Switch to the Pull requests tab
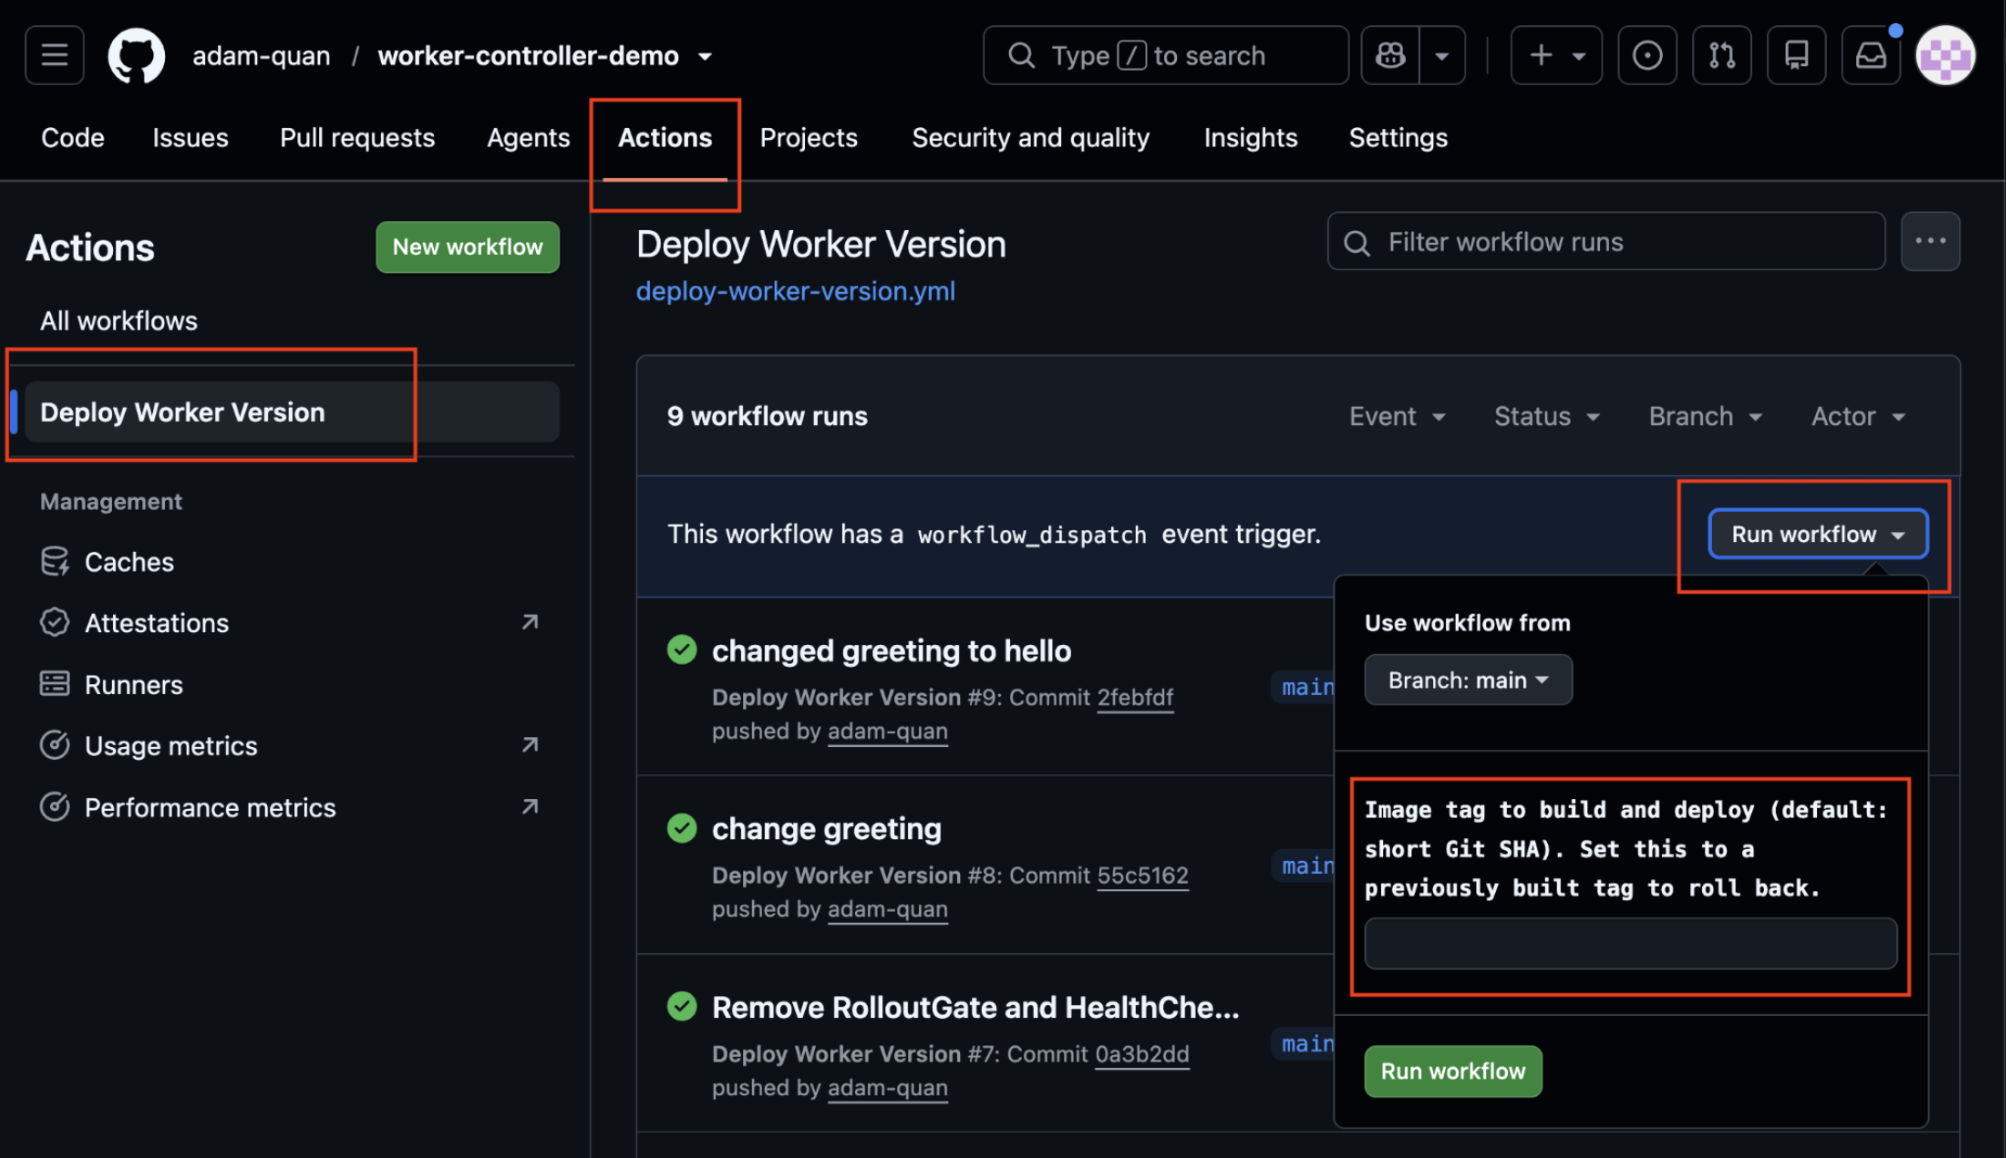This screenshot has height=1158, width=2006. 357,137
